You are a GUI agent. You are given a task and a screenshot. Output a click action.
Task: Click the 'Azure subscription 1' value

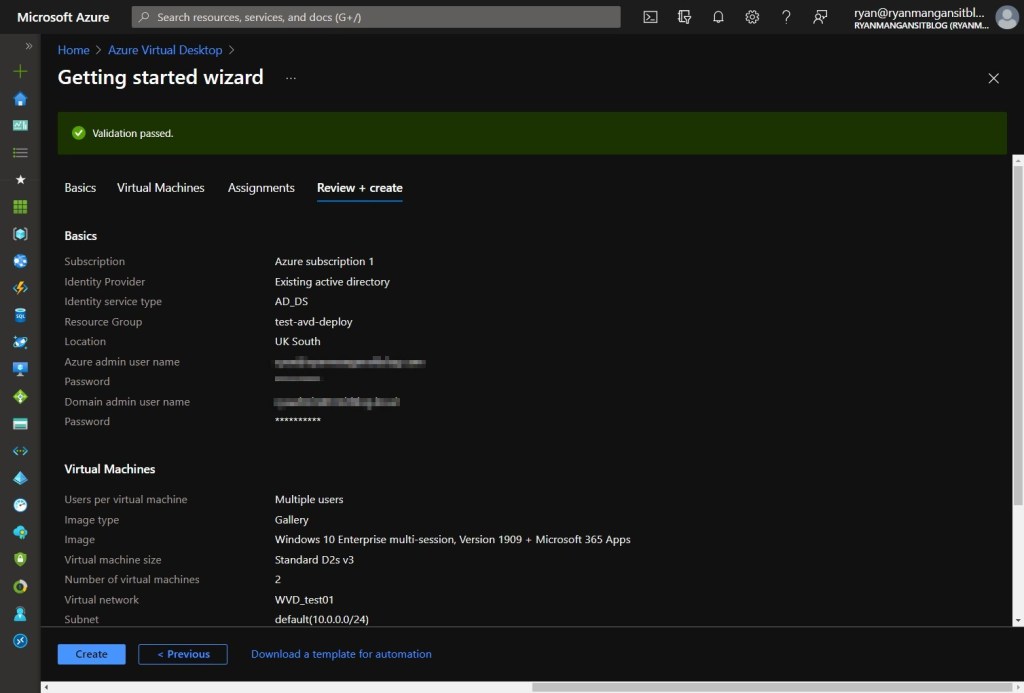click(x=324, y=261)
